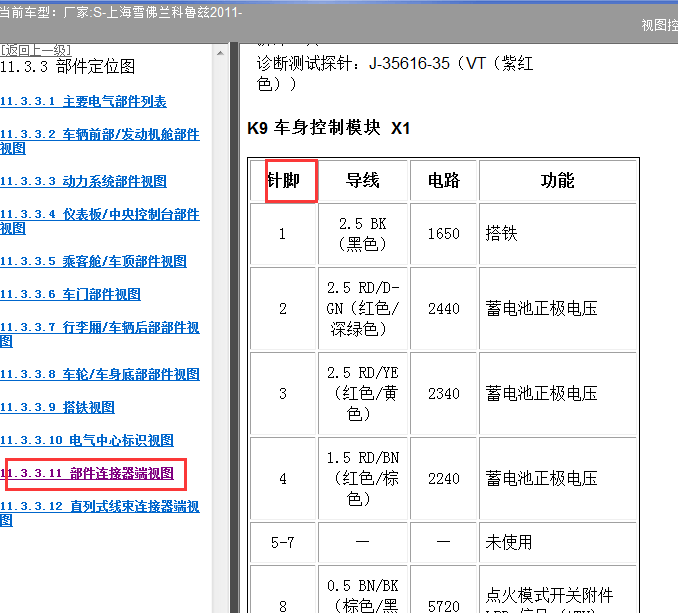Click the 当前车型 vehicle model header text

click(x=121, y=12)
